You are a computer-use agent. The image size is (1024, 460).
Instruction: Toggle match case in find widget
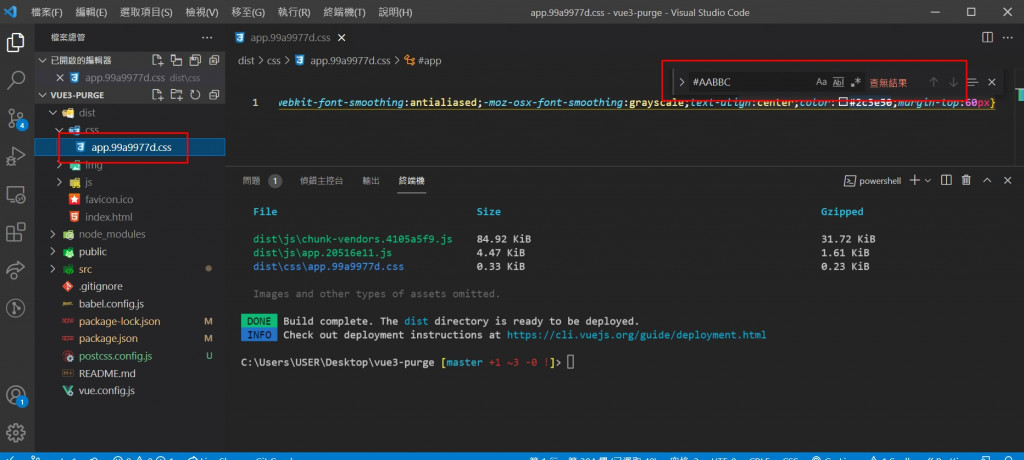coord(822,82)
